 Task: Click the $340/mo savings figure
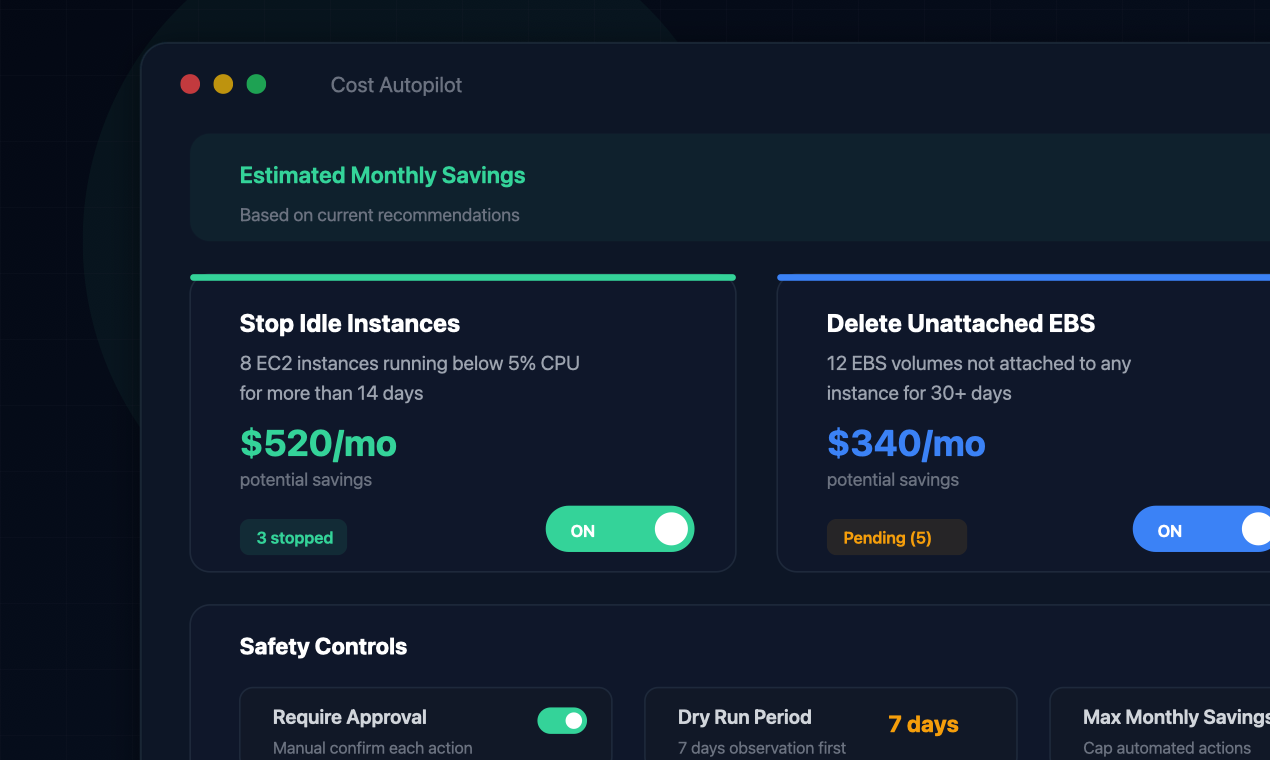[906, 443]
